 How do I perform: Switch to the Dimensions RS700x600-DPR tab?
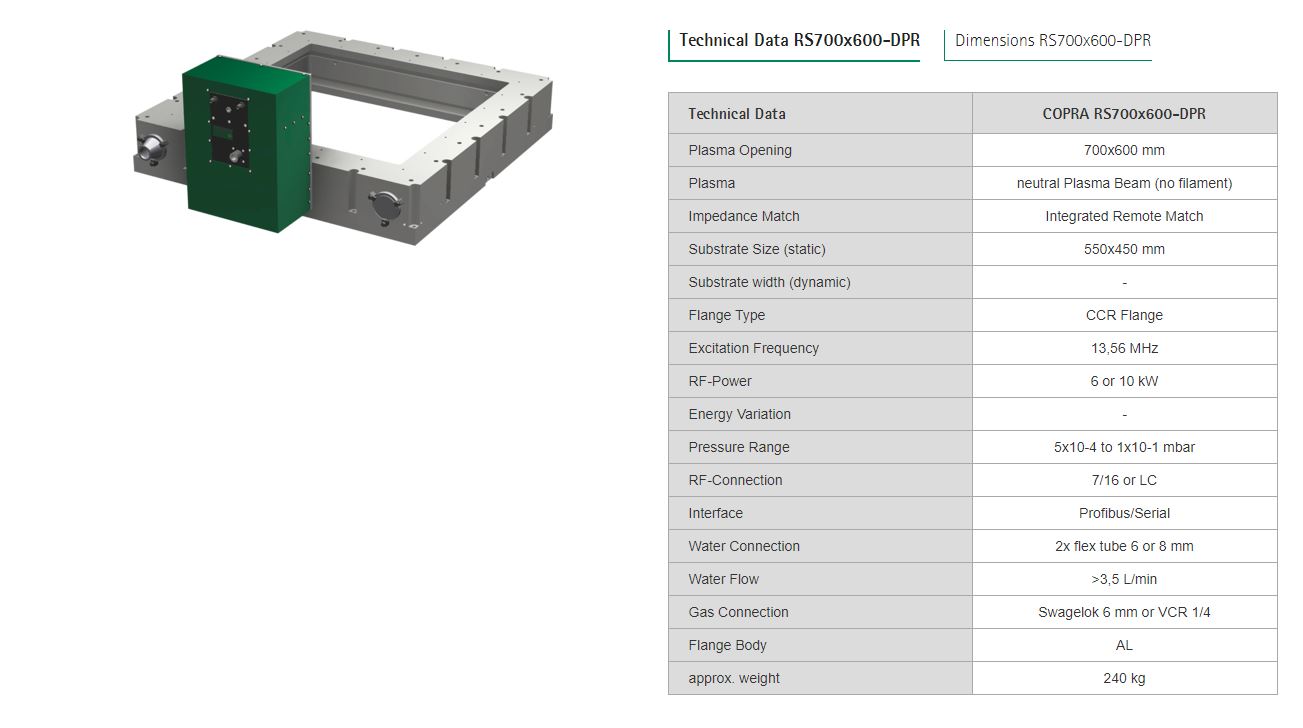coord(1052,41)
